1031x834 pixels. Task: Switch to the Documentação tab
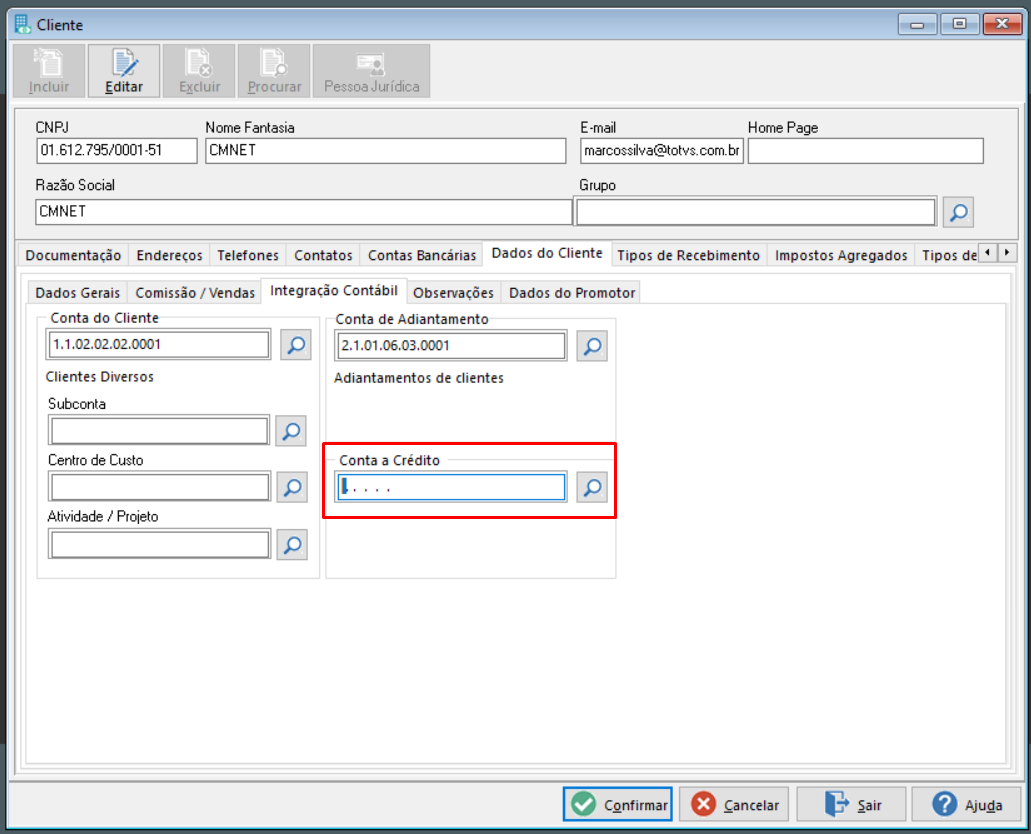point(73,255)
